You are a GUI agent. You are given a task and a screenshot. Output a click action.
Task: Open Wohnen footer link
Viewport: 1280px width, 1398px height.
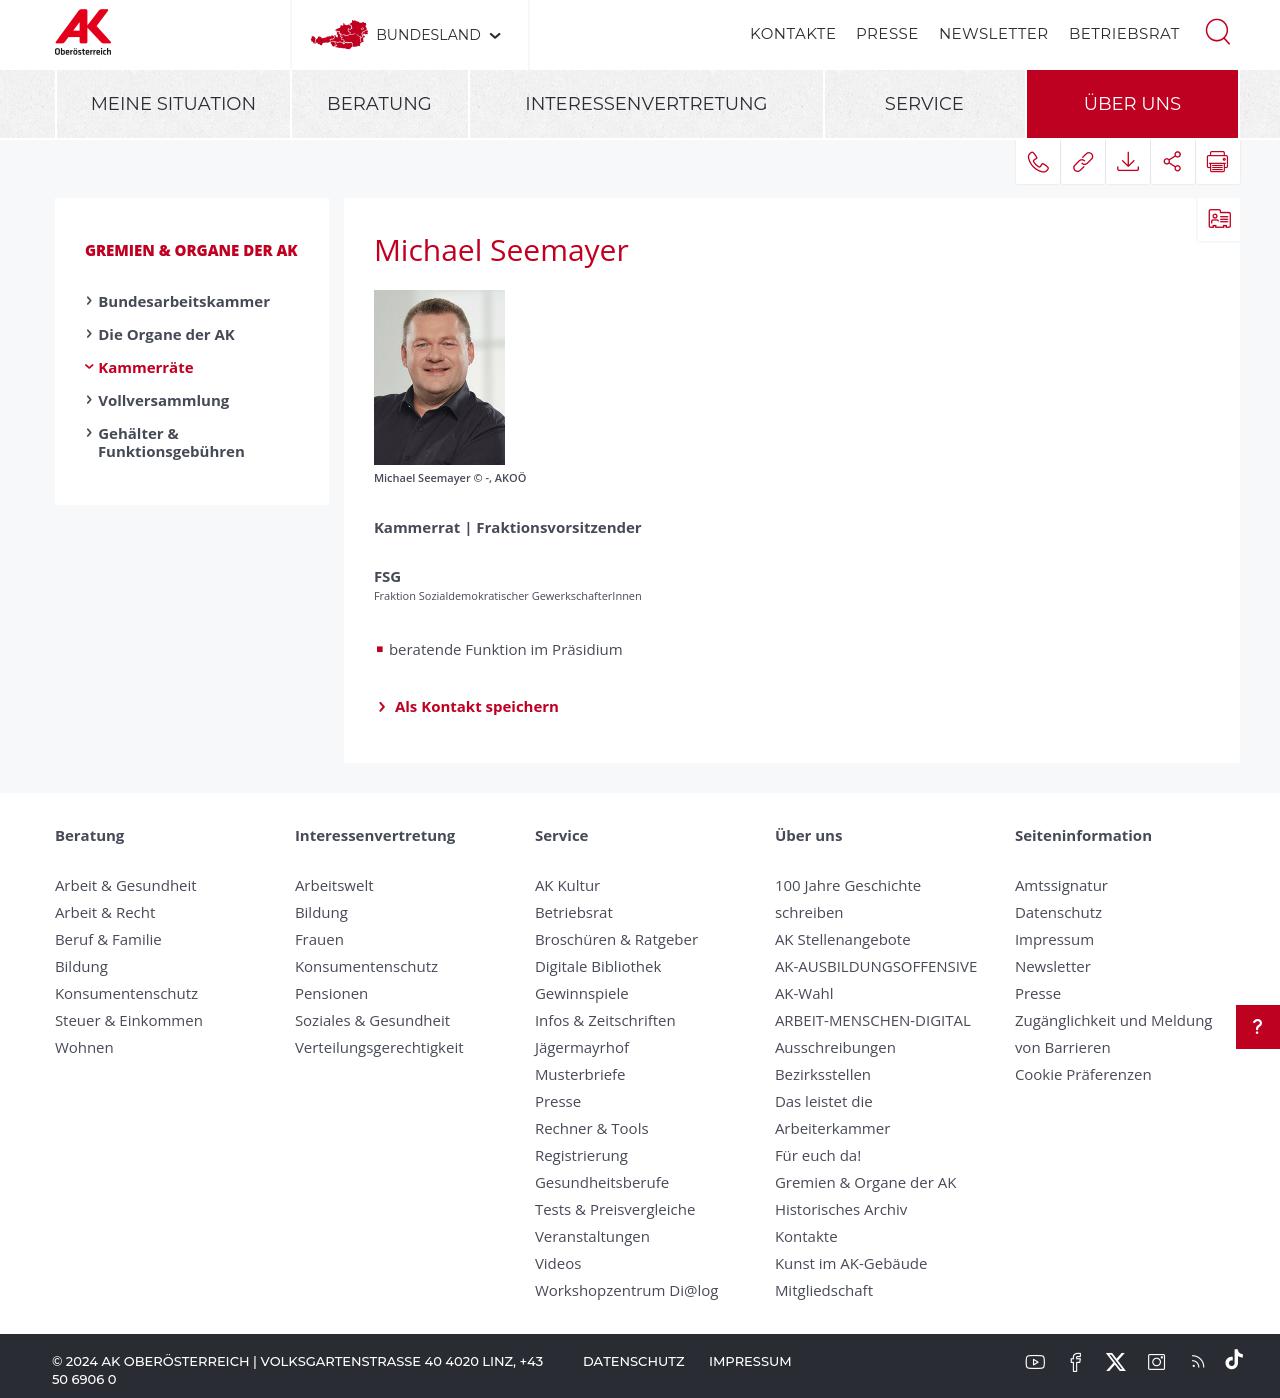pos(84,1047)
